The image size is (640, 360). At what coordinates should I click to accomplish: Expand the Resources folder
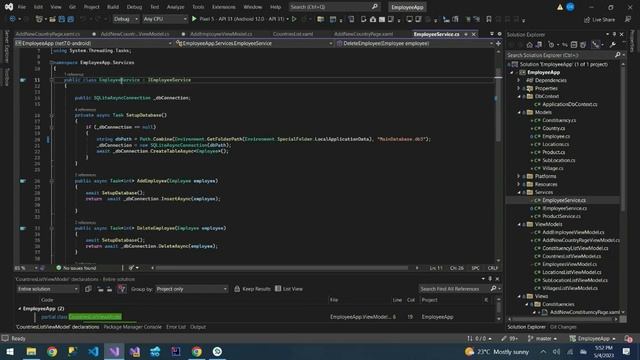click(519, 184)
